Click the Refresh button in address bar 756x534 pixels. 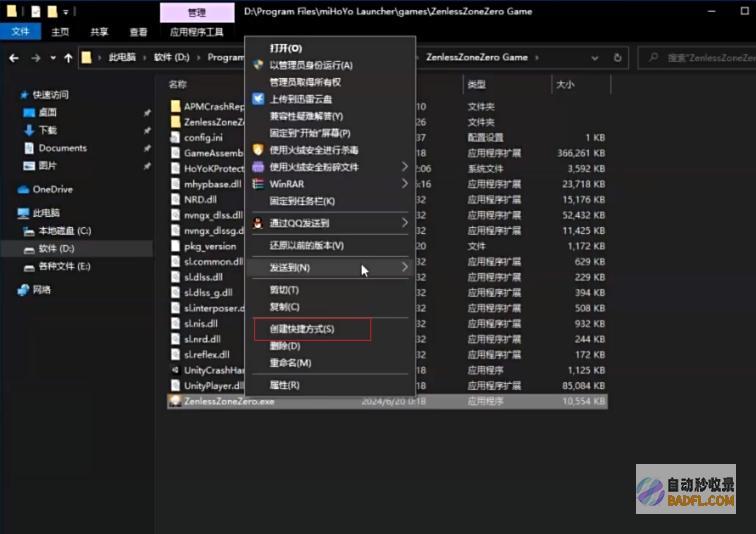coord(617,58)
